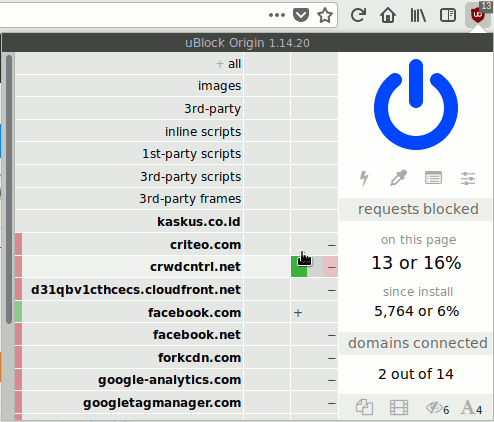Set local allow rule for crwdcntrl.net
Viewport: 494px width, 422px height.
[x=299, y=267]
